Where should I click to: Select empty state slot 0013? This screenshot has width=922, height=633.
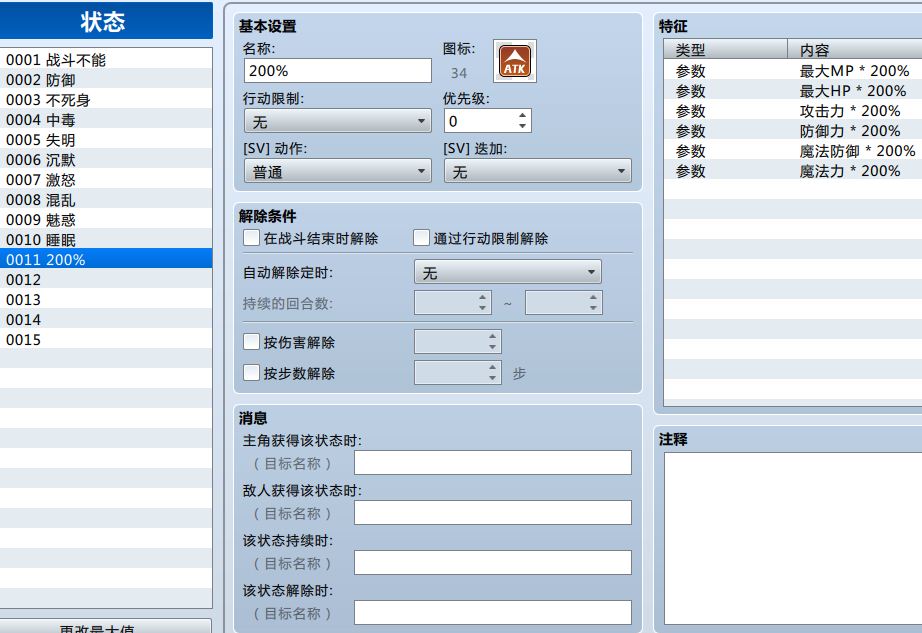[106, 299]
